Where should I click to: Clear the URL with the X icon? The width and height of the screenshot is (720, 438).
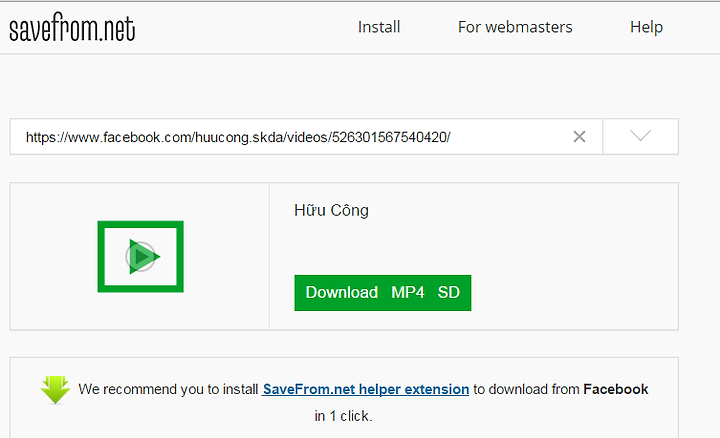(579, 136)
